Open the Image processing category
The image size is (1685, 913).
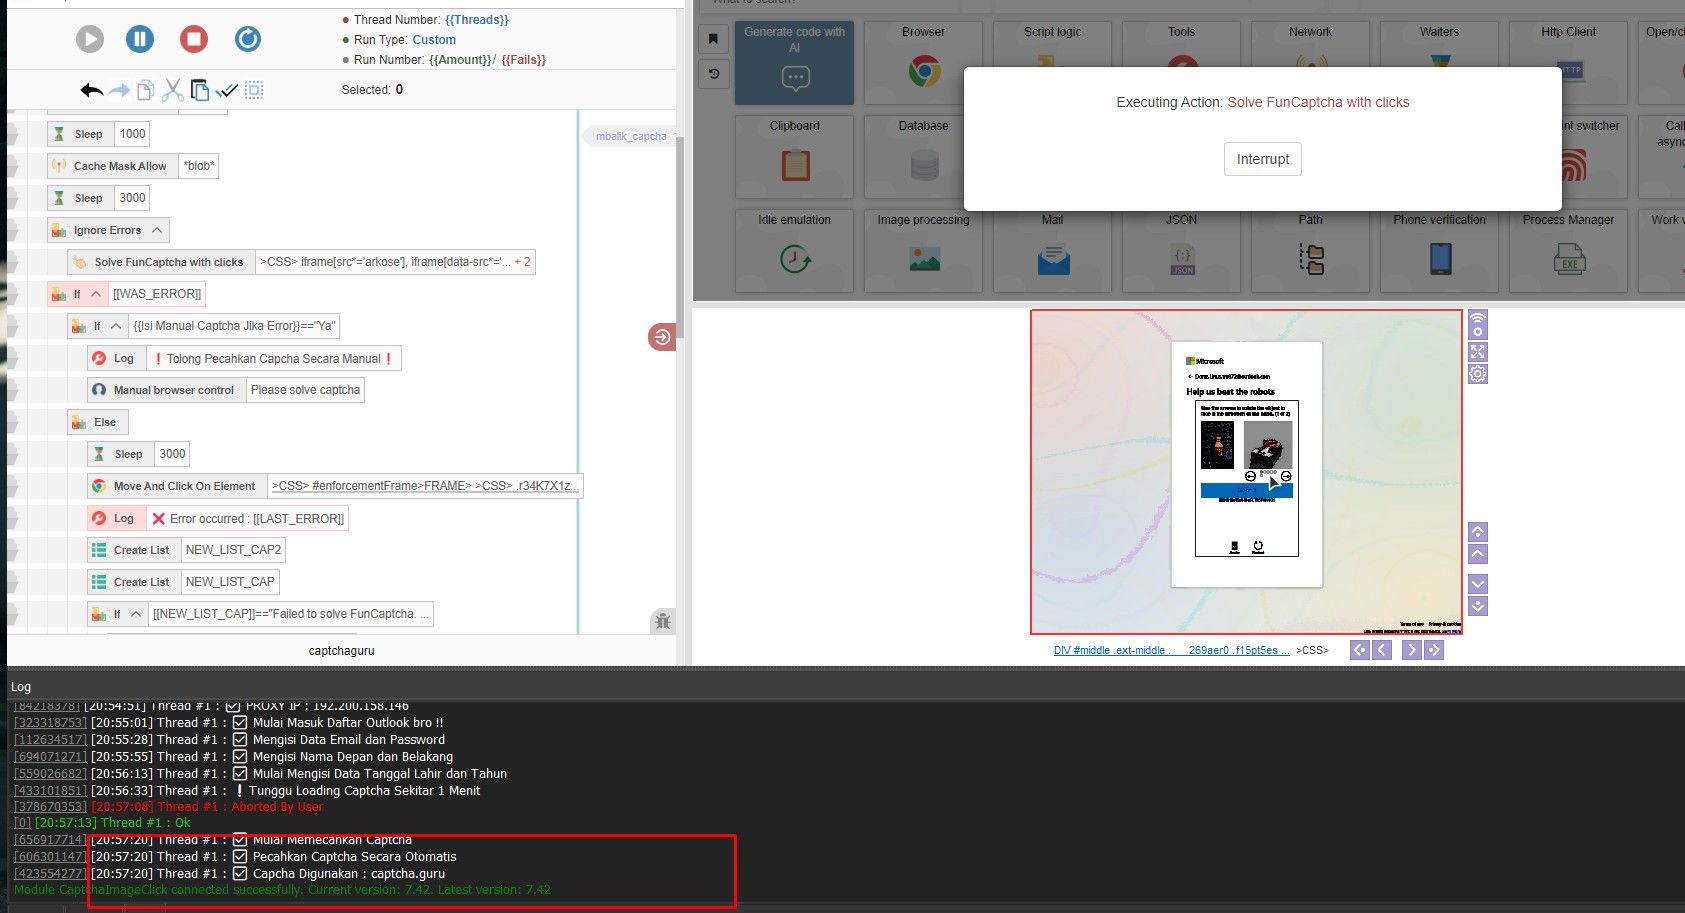922,248
